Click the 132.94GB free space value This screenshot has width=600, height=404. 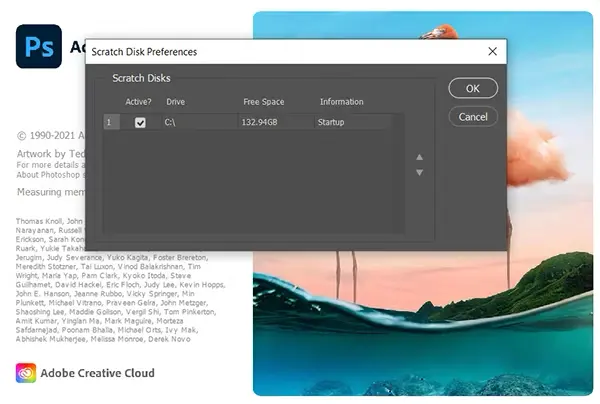coord(262,122)
